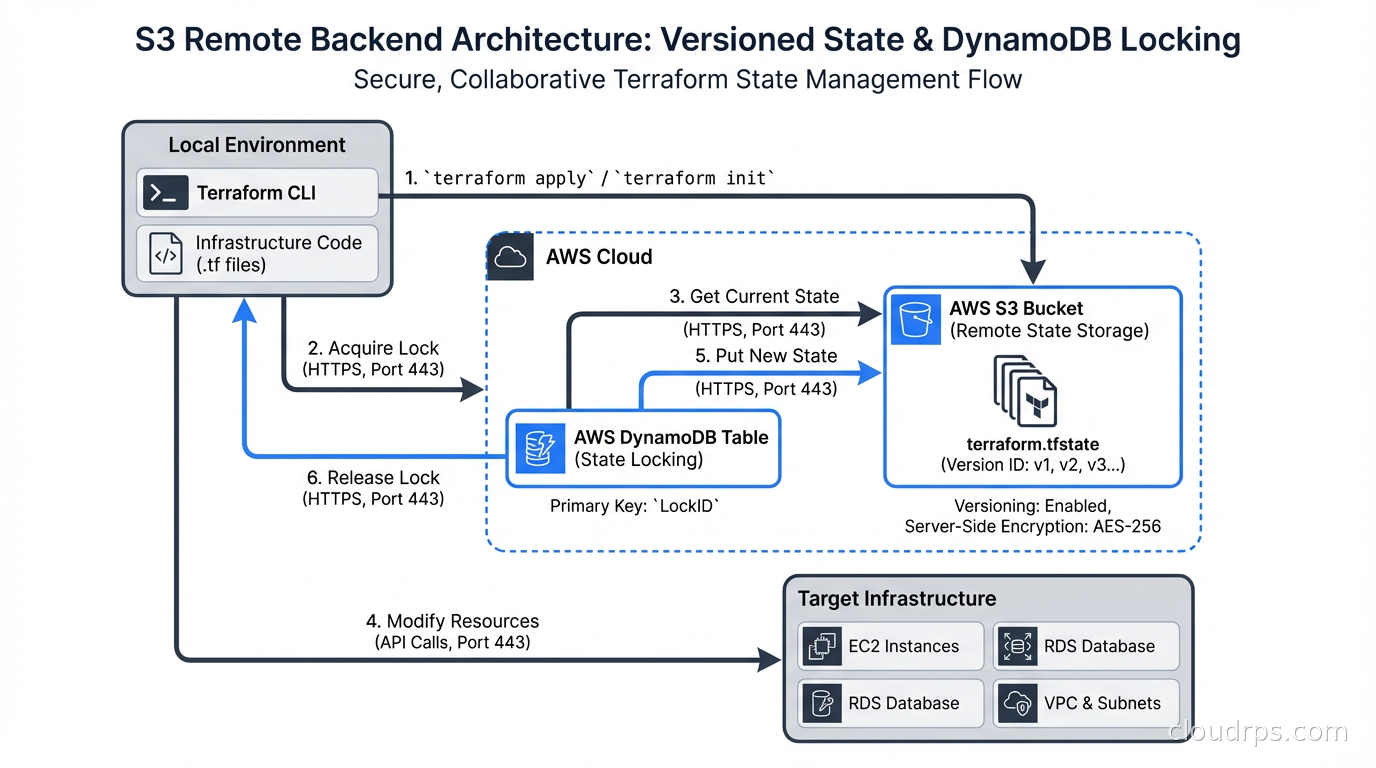Click the cloudrps.com watermark link

point(1257,731)
